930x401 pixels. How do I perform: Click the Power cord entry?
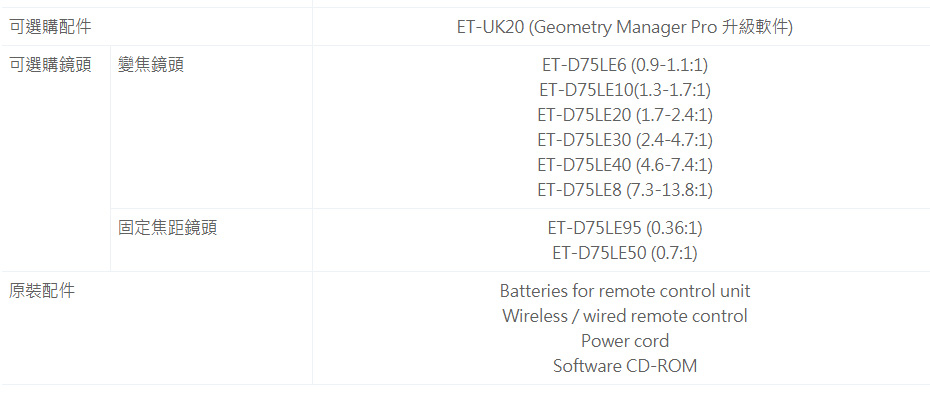click(x=625, y=341)
